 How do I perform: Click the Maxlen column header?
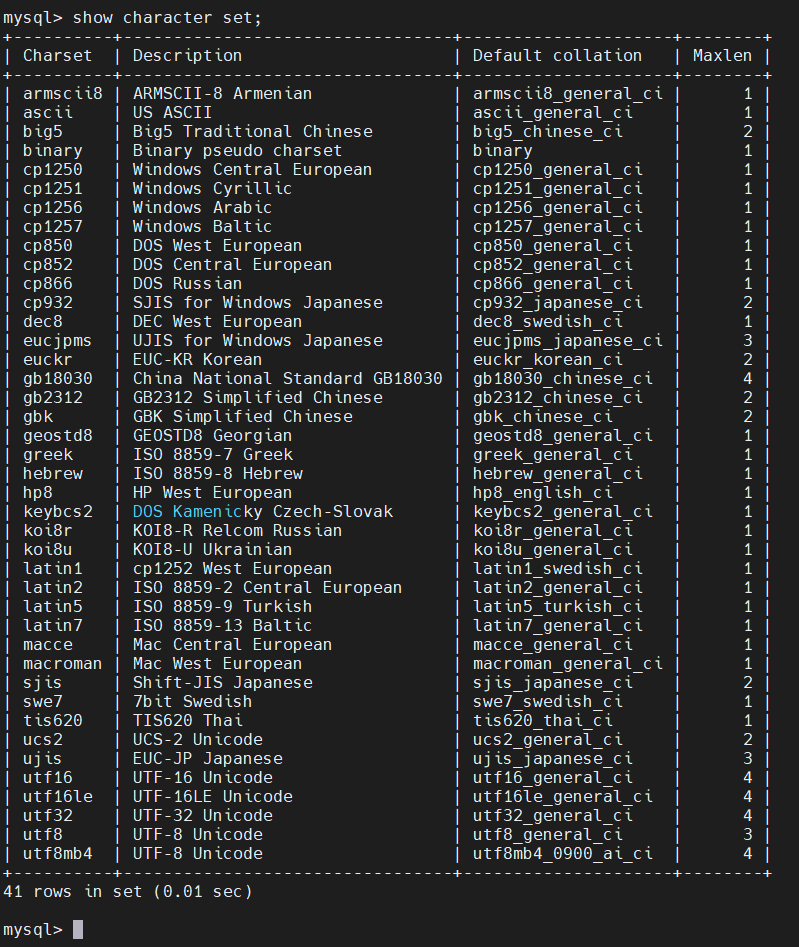(x=722, y=56)
